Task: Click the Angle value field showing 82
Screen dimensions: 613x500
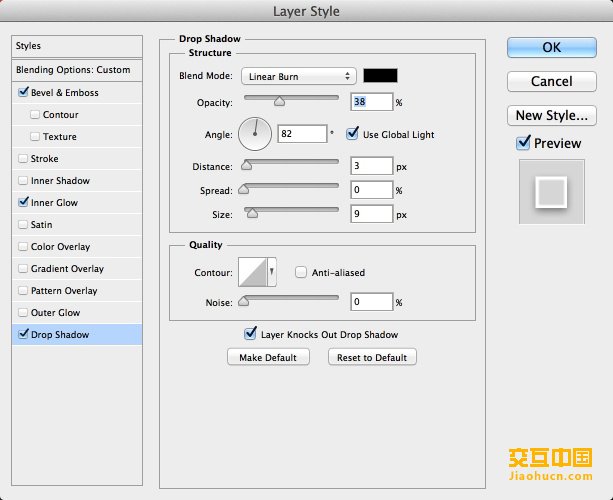Action: click(x=302, y=134)
